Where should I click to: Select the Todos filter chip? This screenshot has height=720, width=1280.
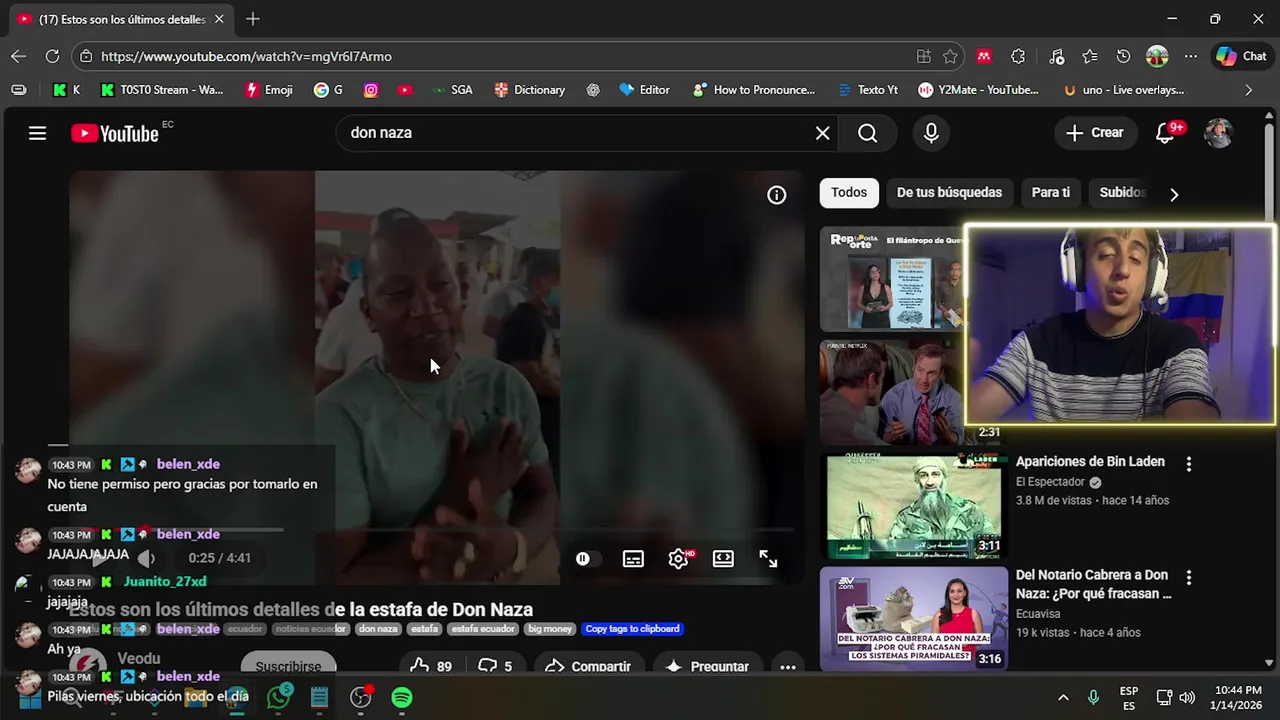(849, 193)
